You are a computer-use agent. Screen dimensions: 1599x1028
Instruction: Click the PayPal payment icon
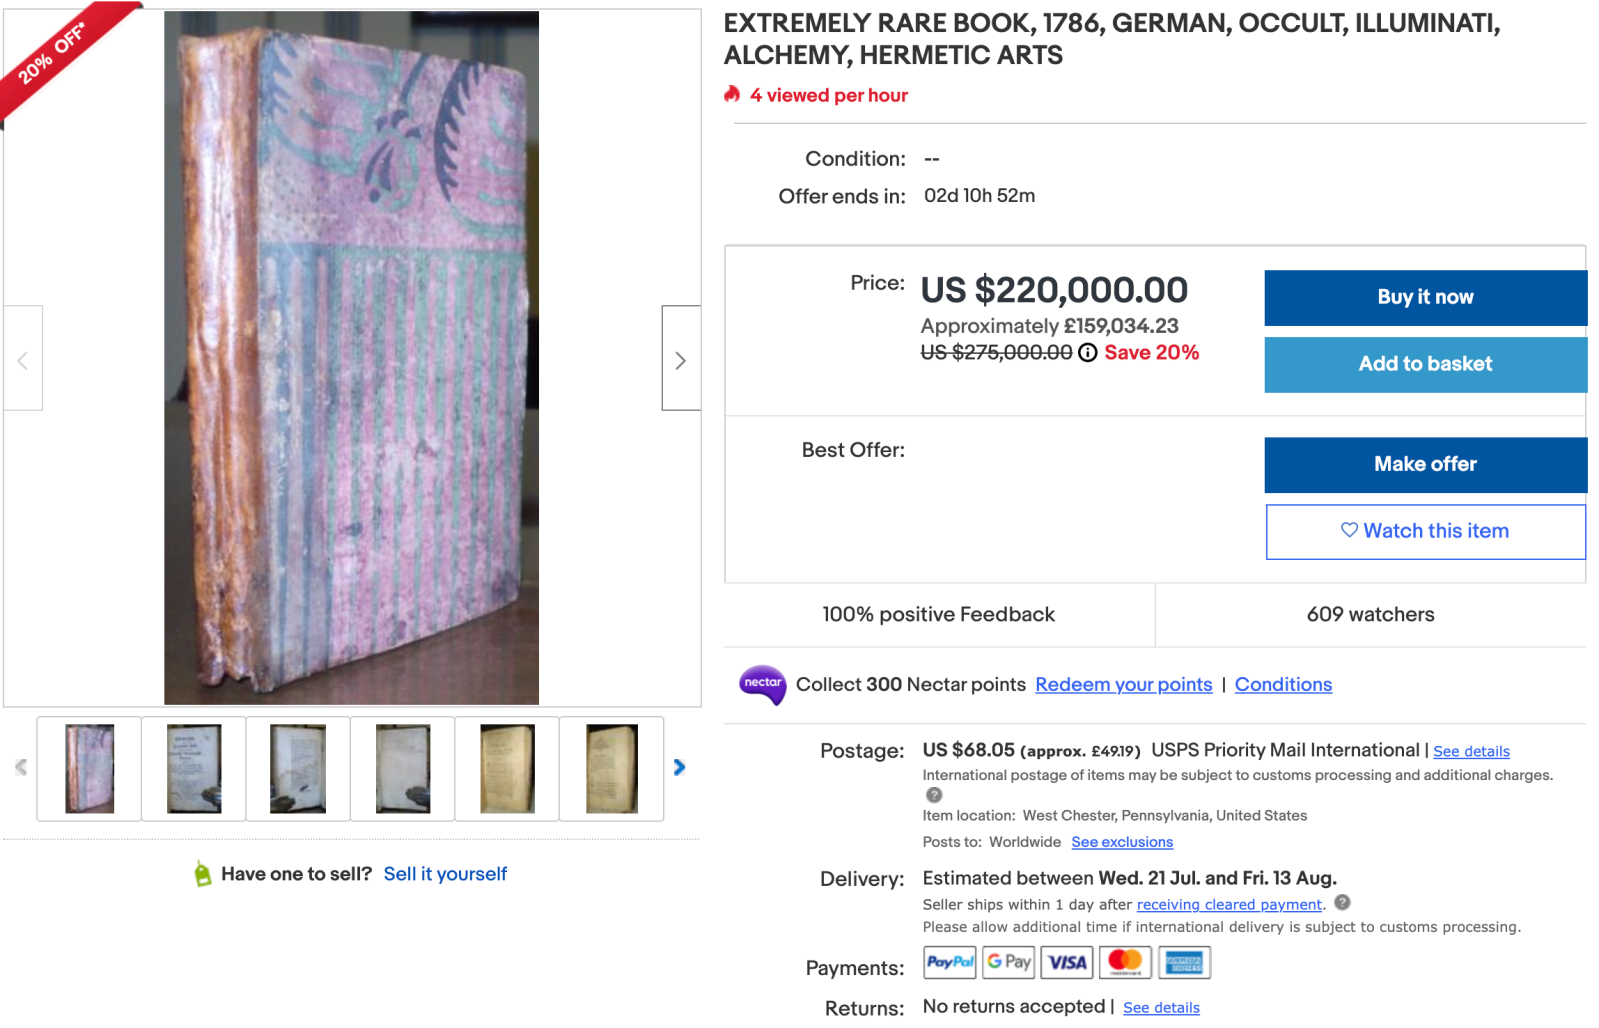point(949,962)
